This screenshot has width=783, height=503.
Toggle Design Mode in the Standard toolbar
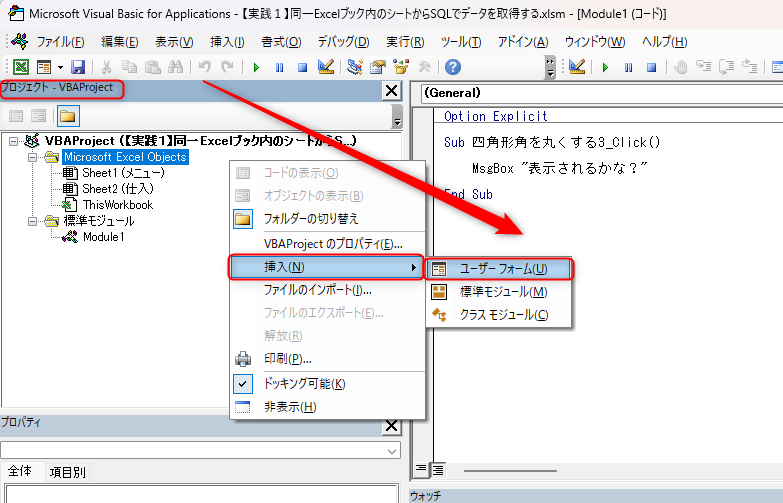click(326, 66)
